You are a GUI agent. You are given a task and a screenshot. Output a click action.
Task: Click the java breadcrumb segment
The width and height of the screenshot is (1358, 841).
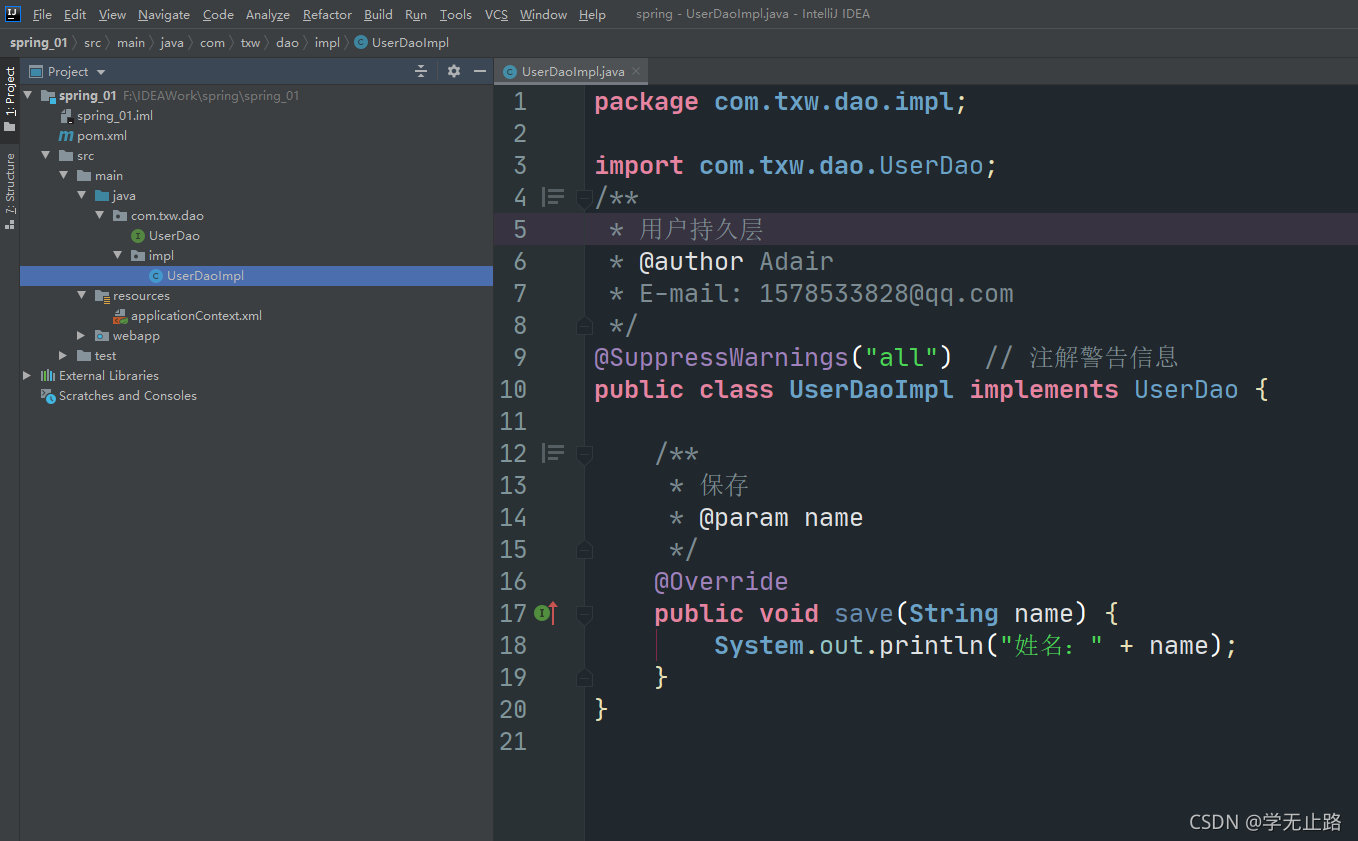coord(172,43)
